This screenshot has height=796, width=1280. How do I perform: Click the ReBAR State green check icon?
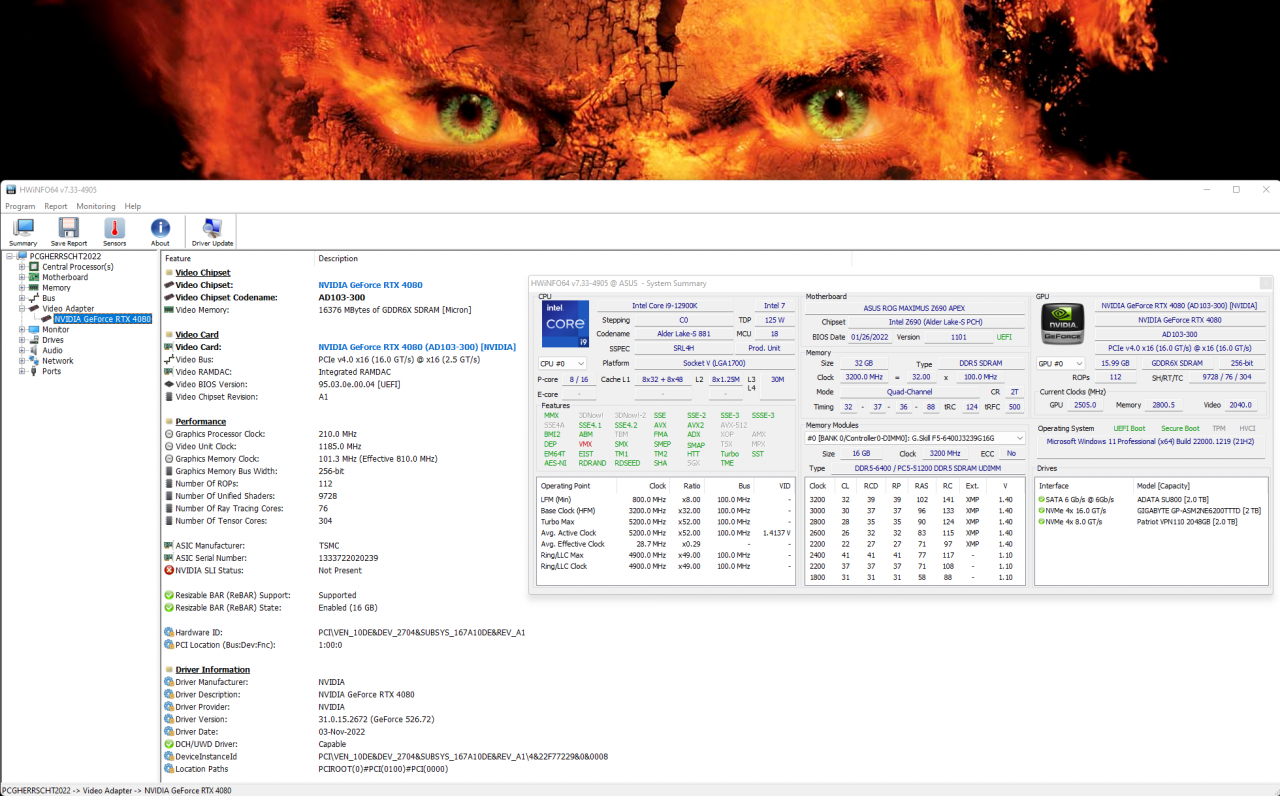click(x=169, y=608)
